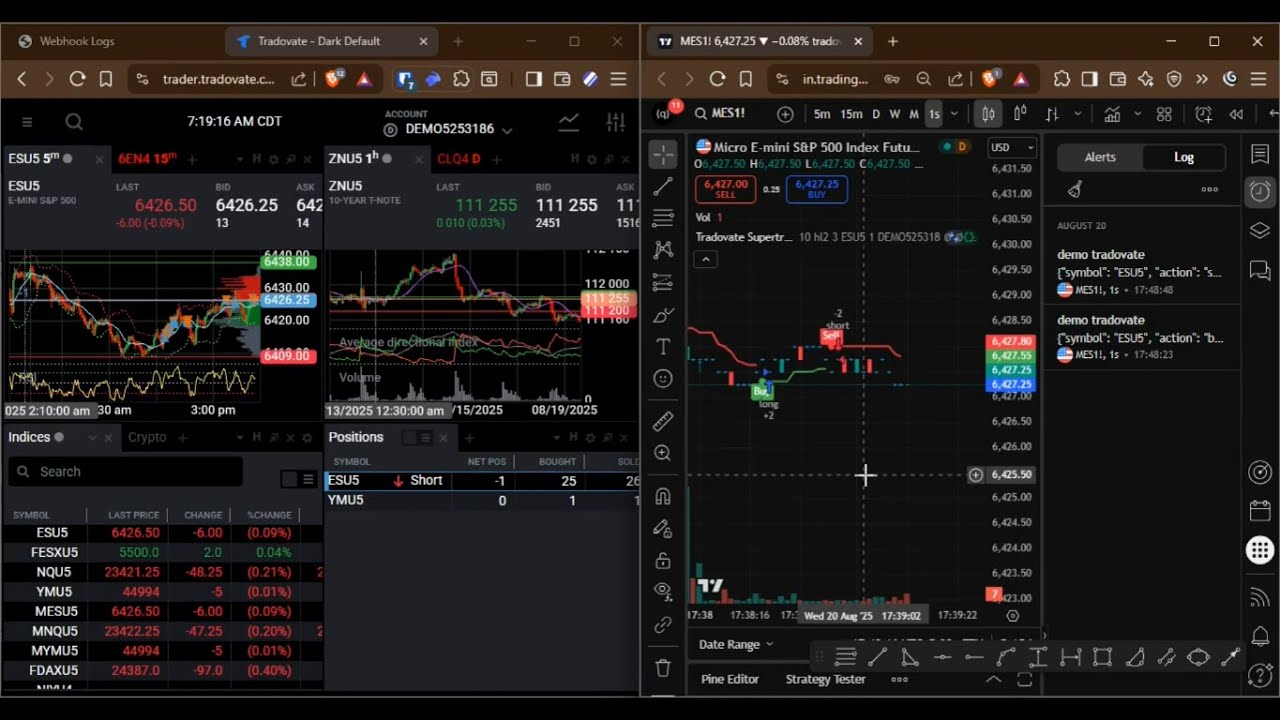Toggle the Positions view switch
The image size is (1280, 720).
[417, 437]
